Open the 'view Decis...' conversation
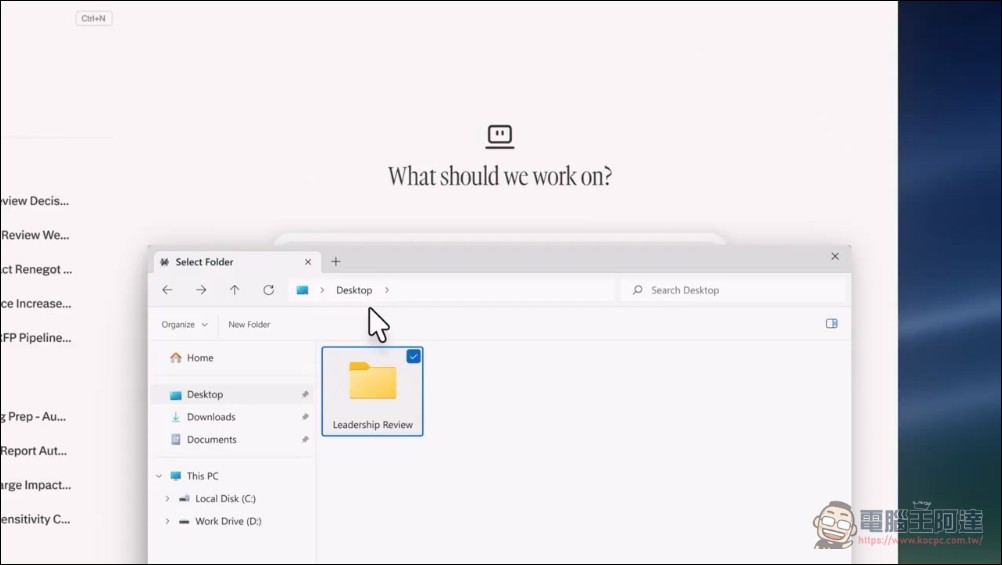This screenshot has height=565, width=1002. coord(35,201)
